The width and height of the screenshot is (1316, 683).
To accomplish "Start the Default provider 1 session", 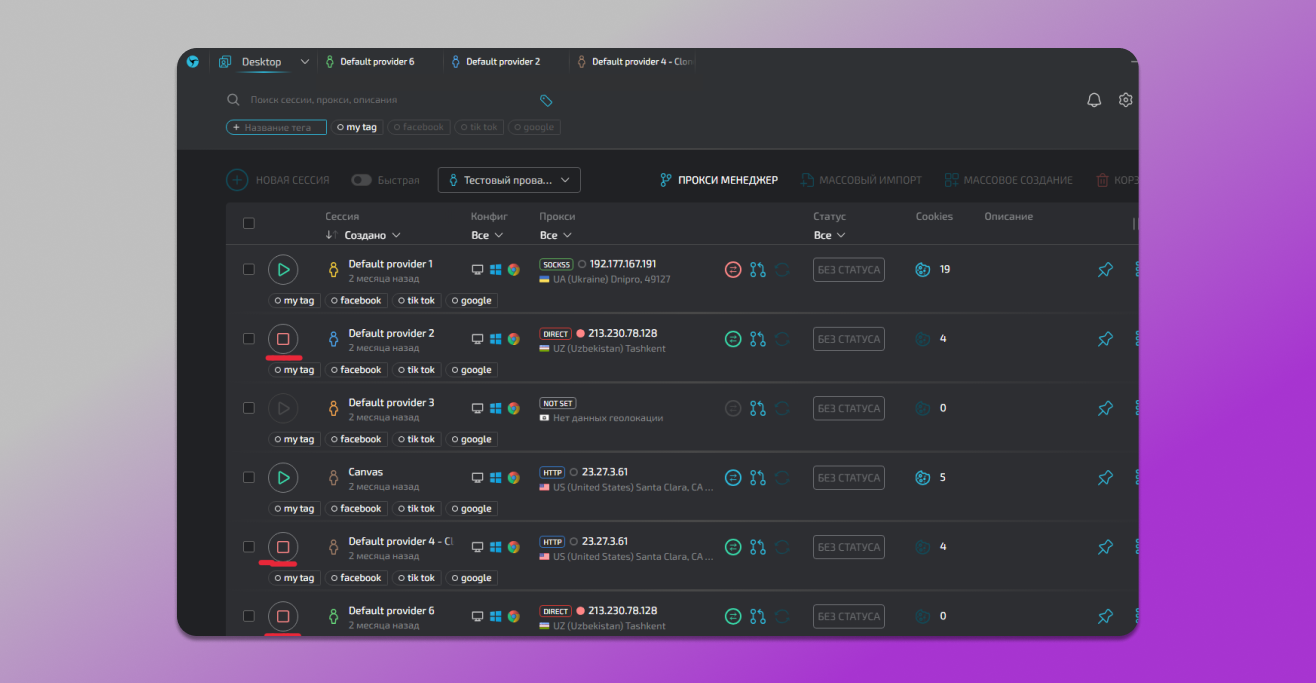I will click(x=283, y=269).
